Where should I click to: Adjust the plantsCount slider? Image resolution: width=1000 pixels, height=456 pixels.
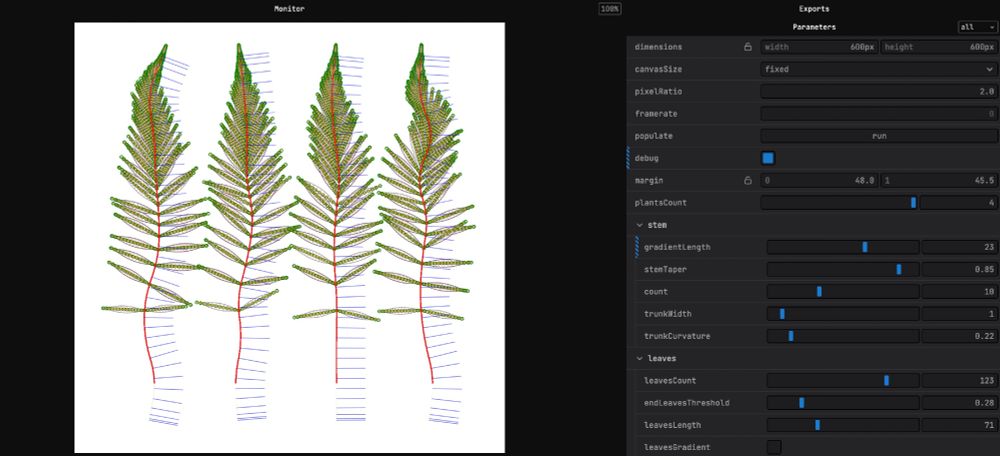click(839, 203)
